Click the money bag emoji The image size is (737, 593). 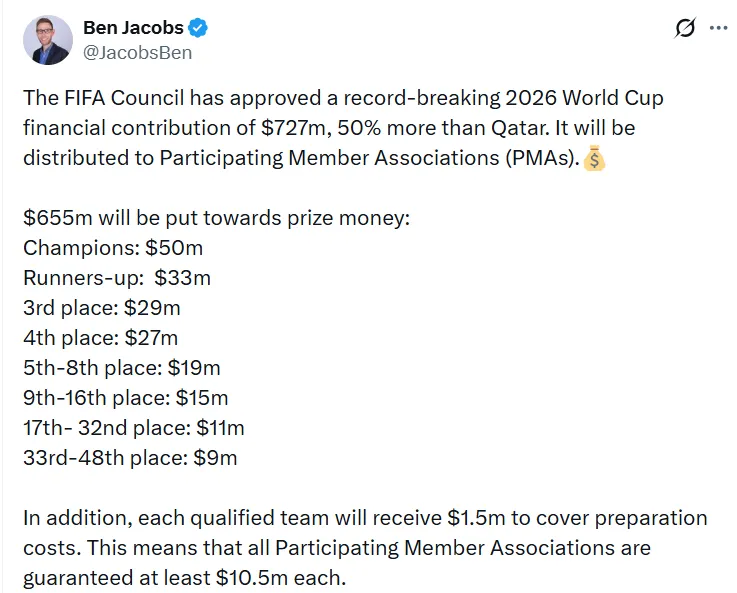[x=594, y=159]
